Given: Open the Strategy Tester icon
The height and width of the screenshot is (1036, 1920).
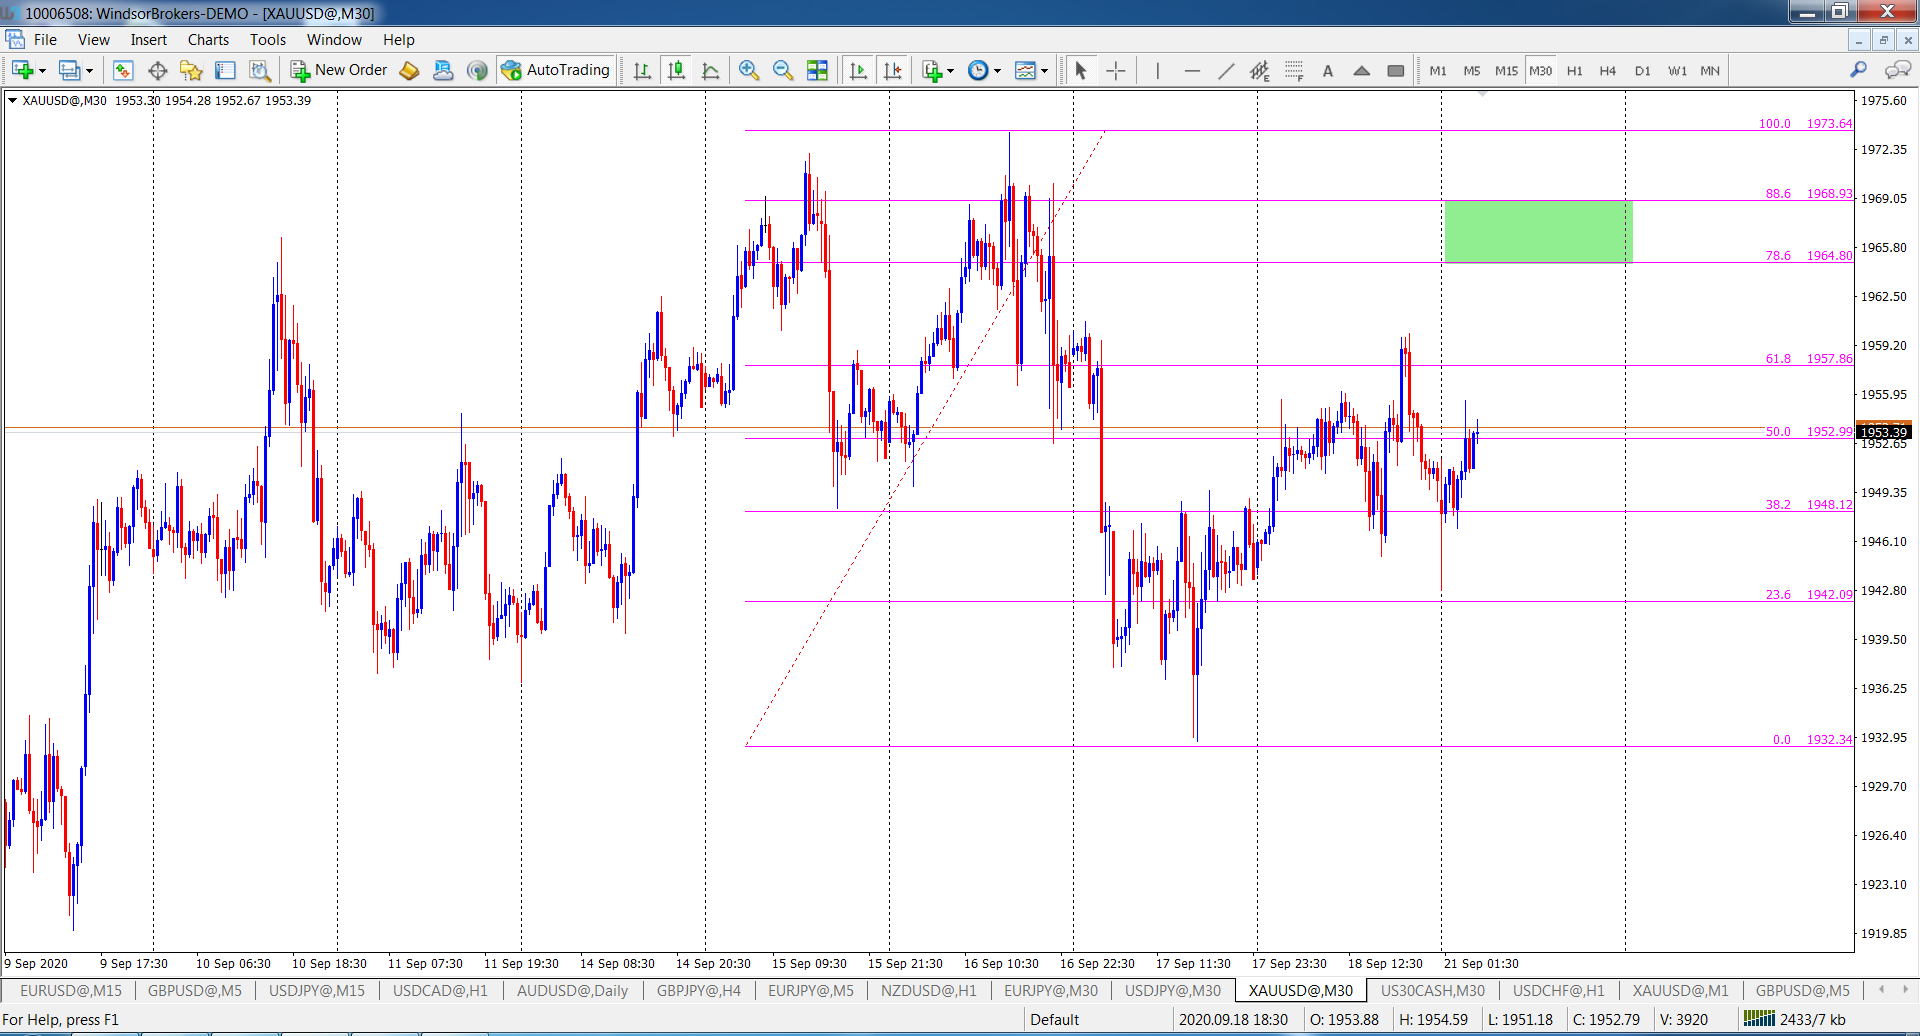Looking at the screenshot, I should [x=259, y=70].
